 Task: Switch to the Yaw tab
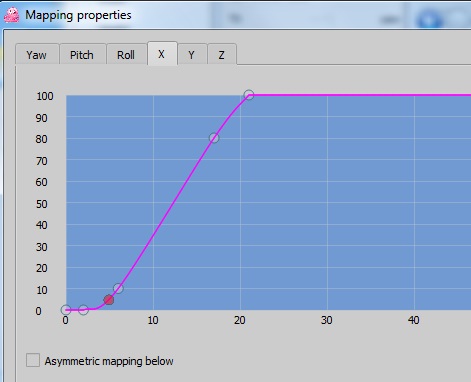coord(37,54)
